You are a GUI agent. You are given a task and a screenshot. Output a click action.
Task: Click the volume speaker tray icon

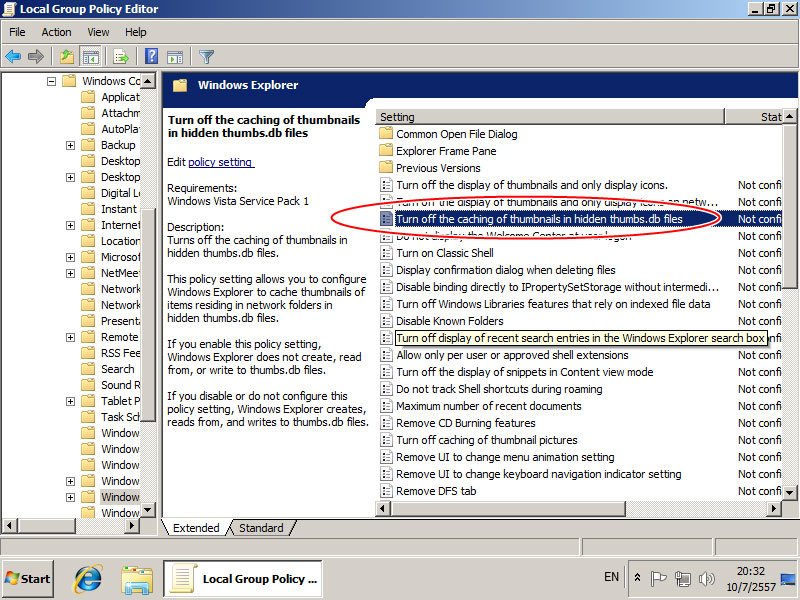point(707,579)
